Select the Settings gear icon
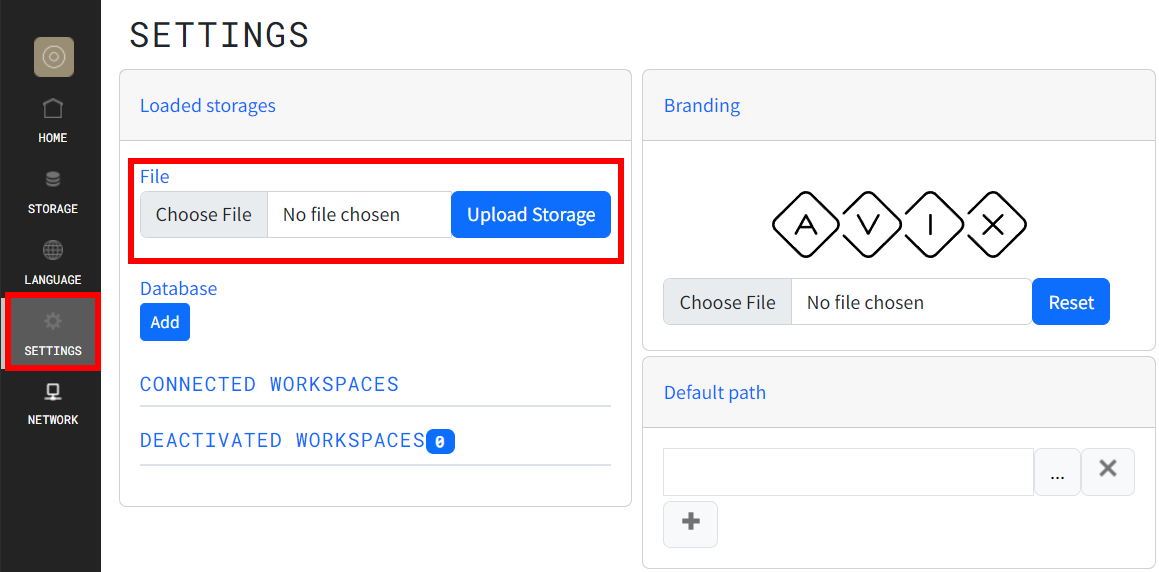 coord(53,321)
